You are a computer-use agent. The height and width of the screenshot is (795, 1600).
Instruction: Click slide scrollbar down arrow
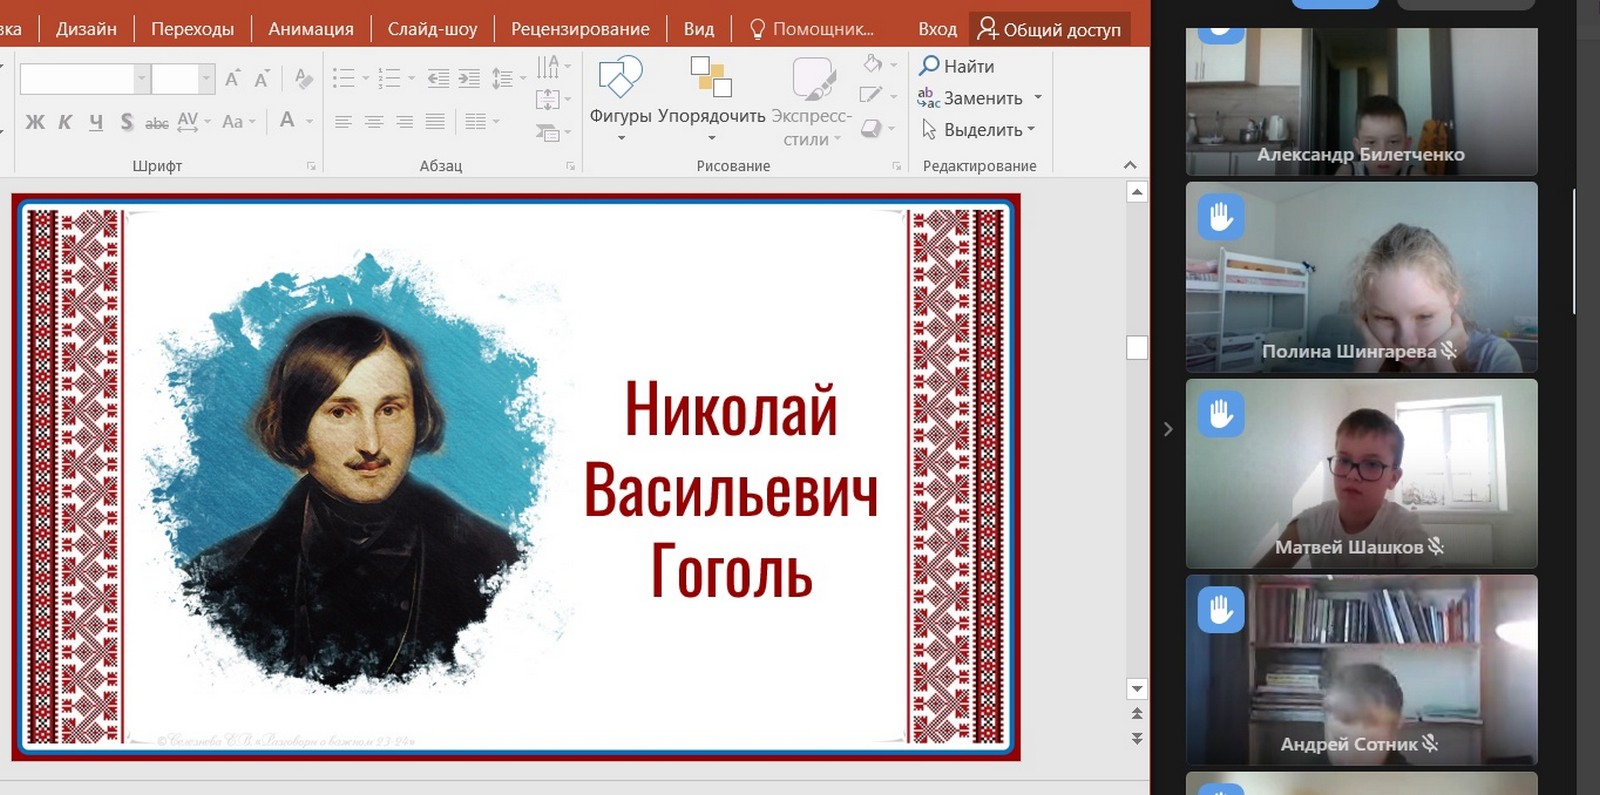[1137, 689]
